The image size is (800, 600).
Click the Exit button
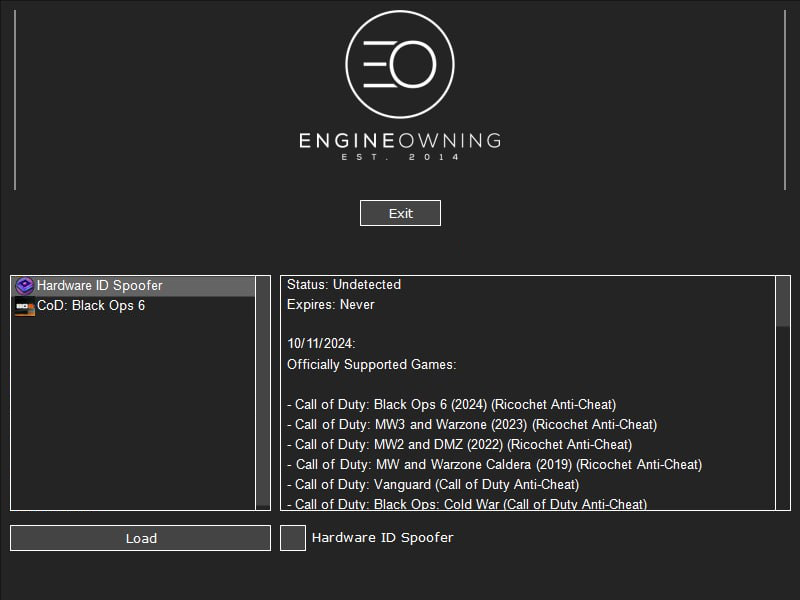(x=400, y=213)
